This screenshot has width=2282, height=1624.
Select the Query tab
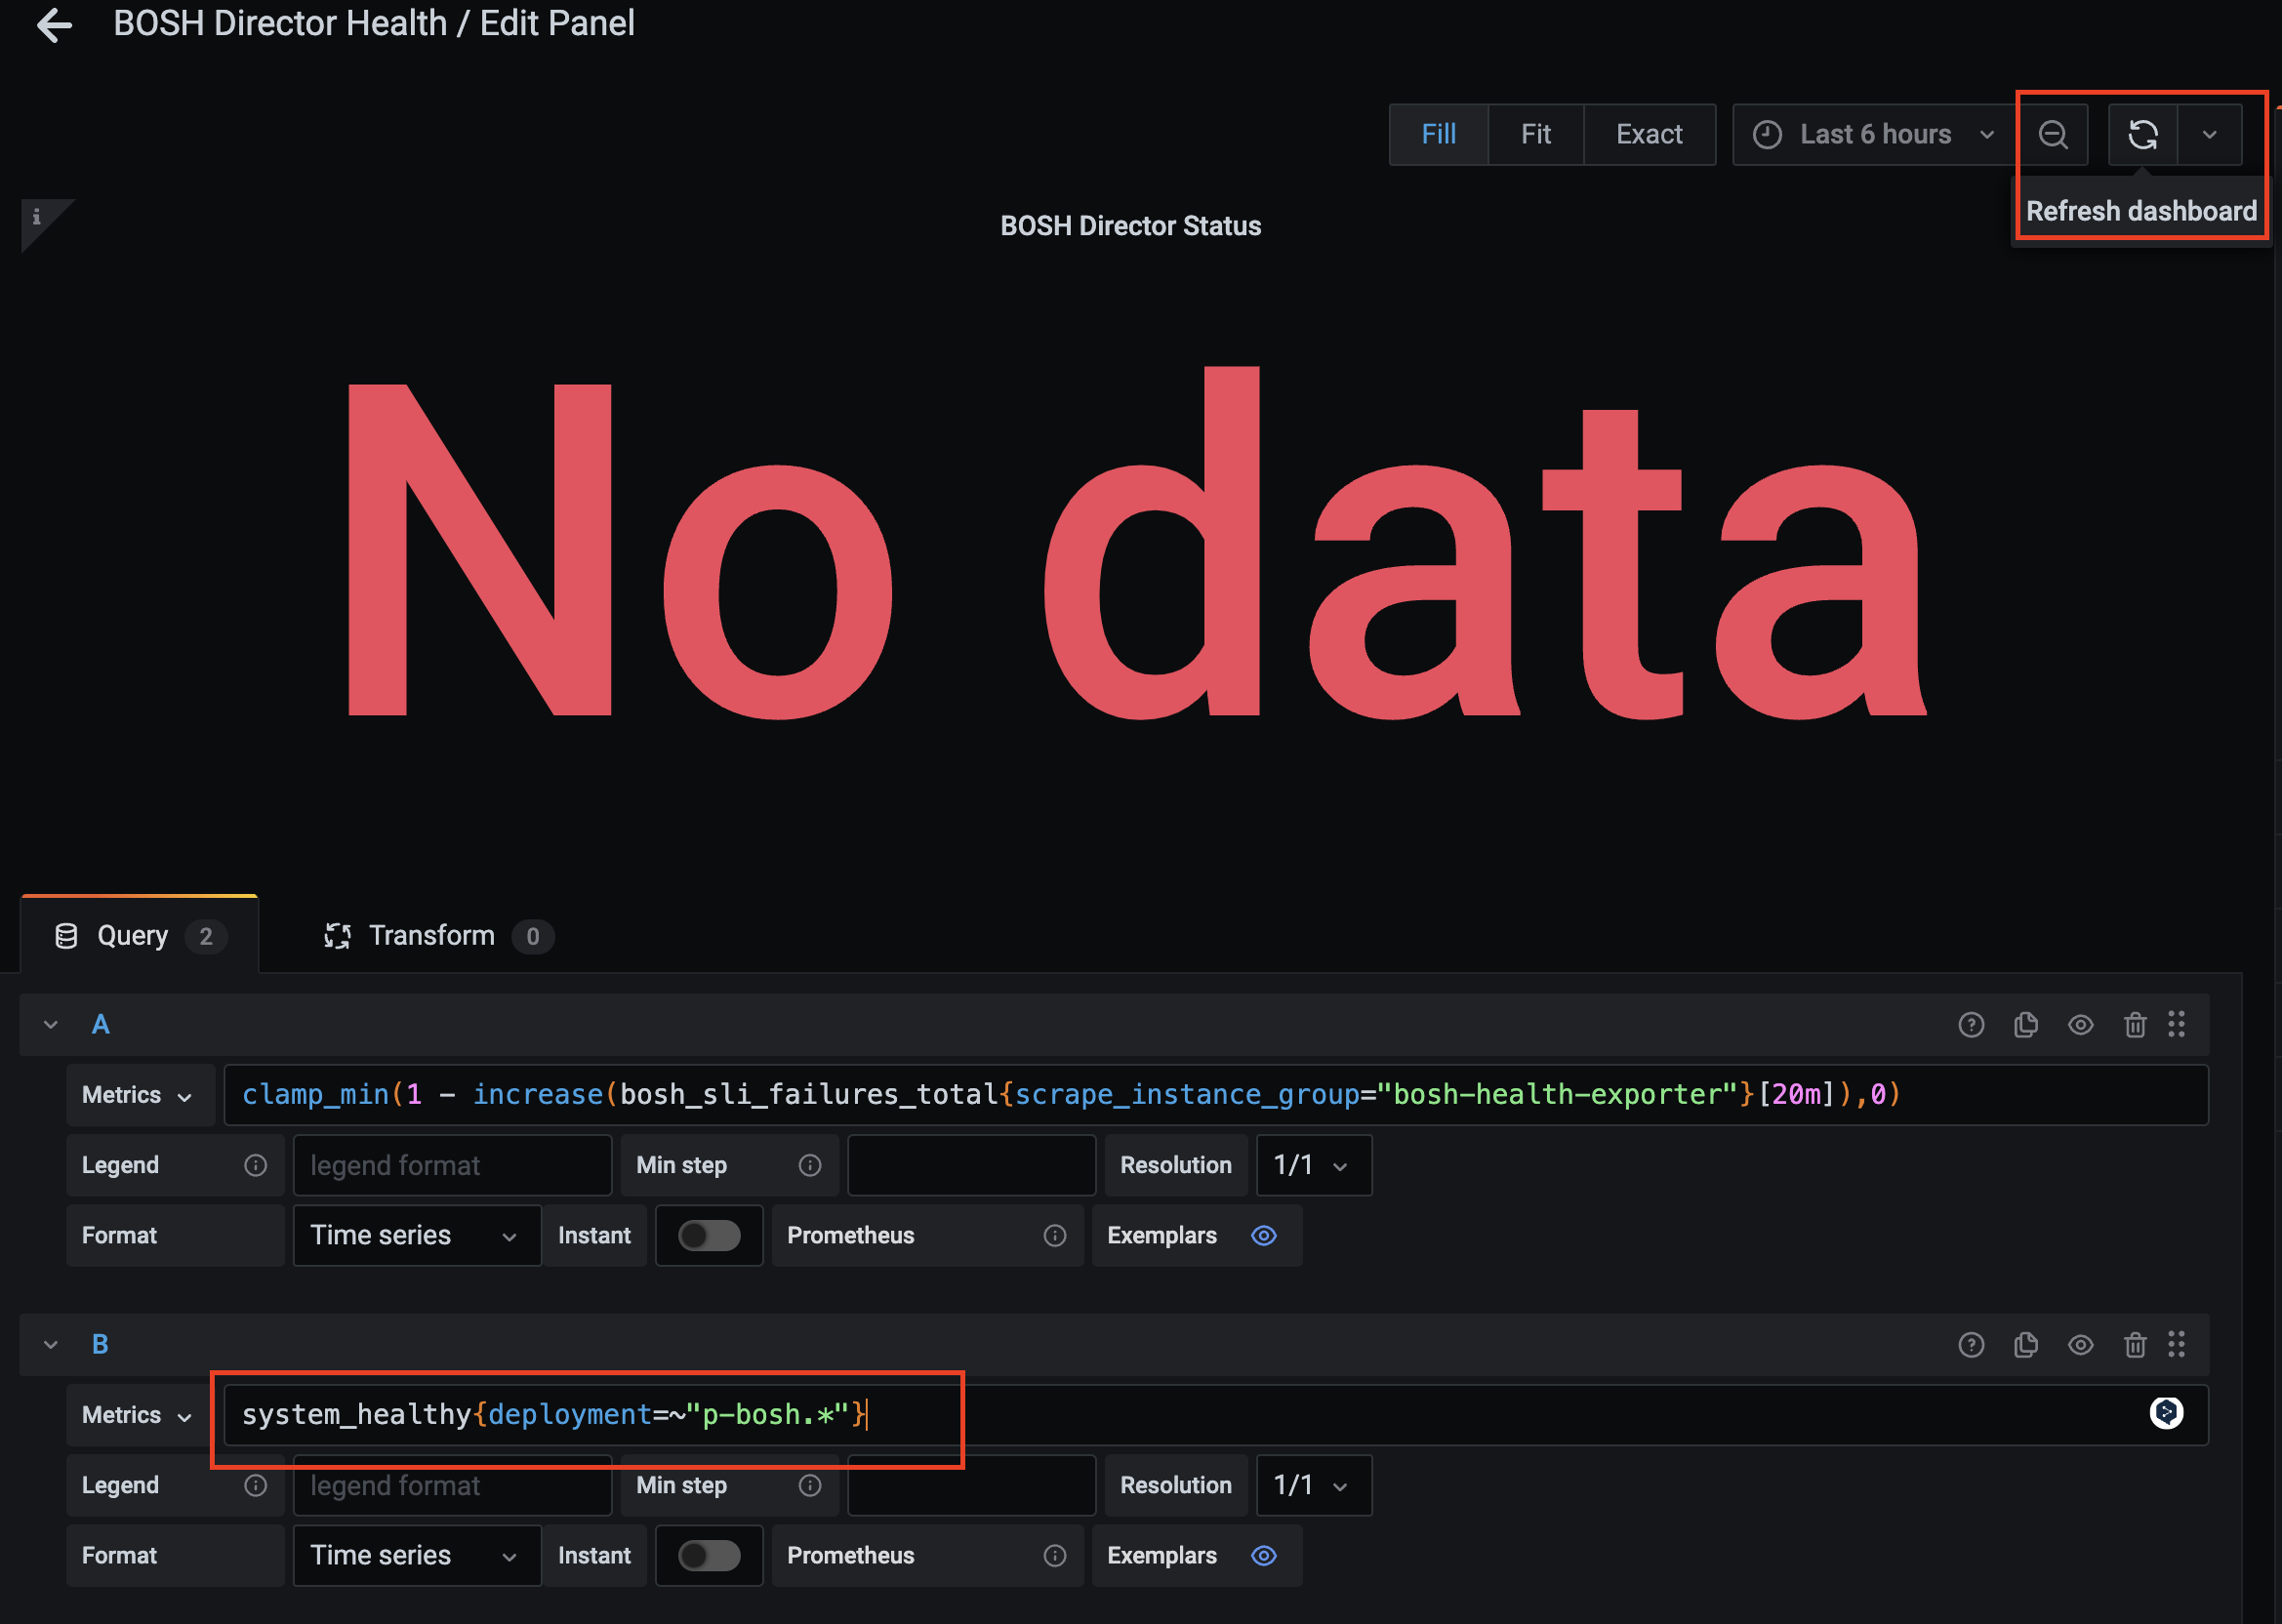point(133,936)
